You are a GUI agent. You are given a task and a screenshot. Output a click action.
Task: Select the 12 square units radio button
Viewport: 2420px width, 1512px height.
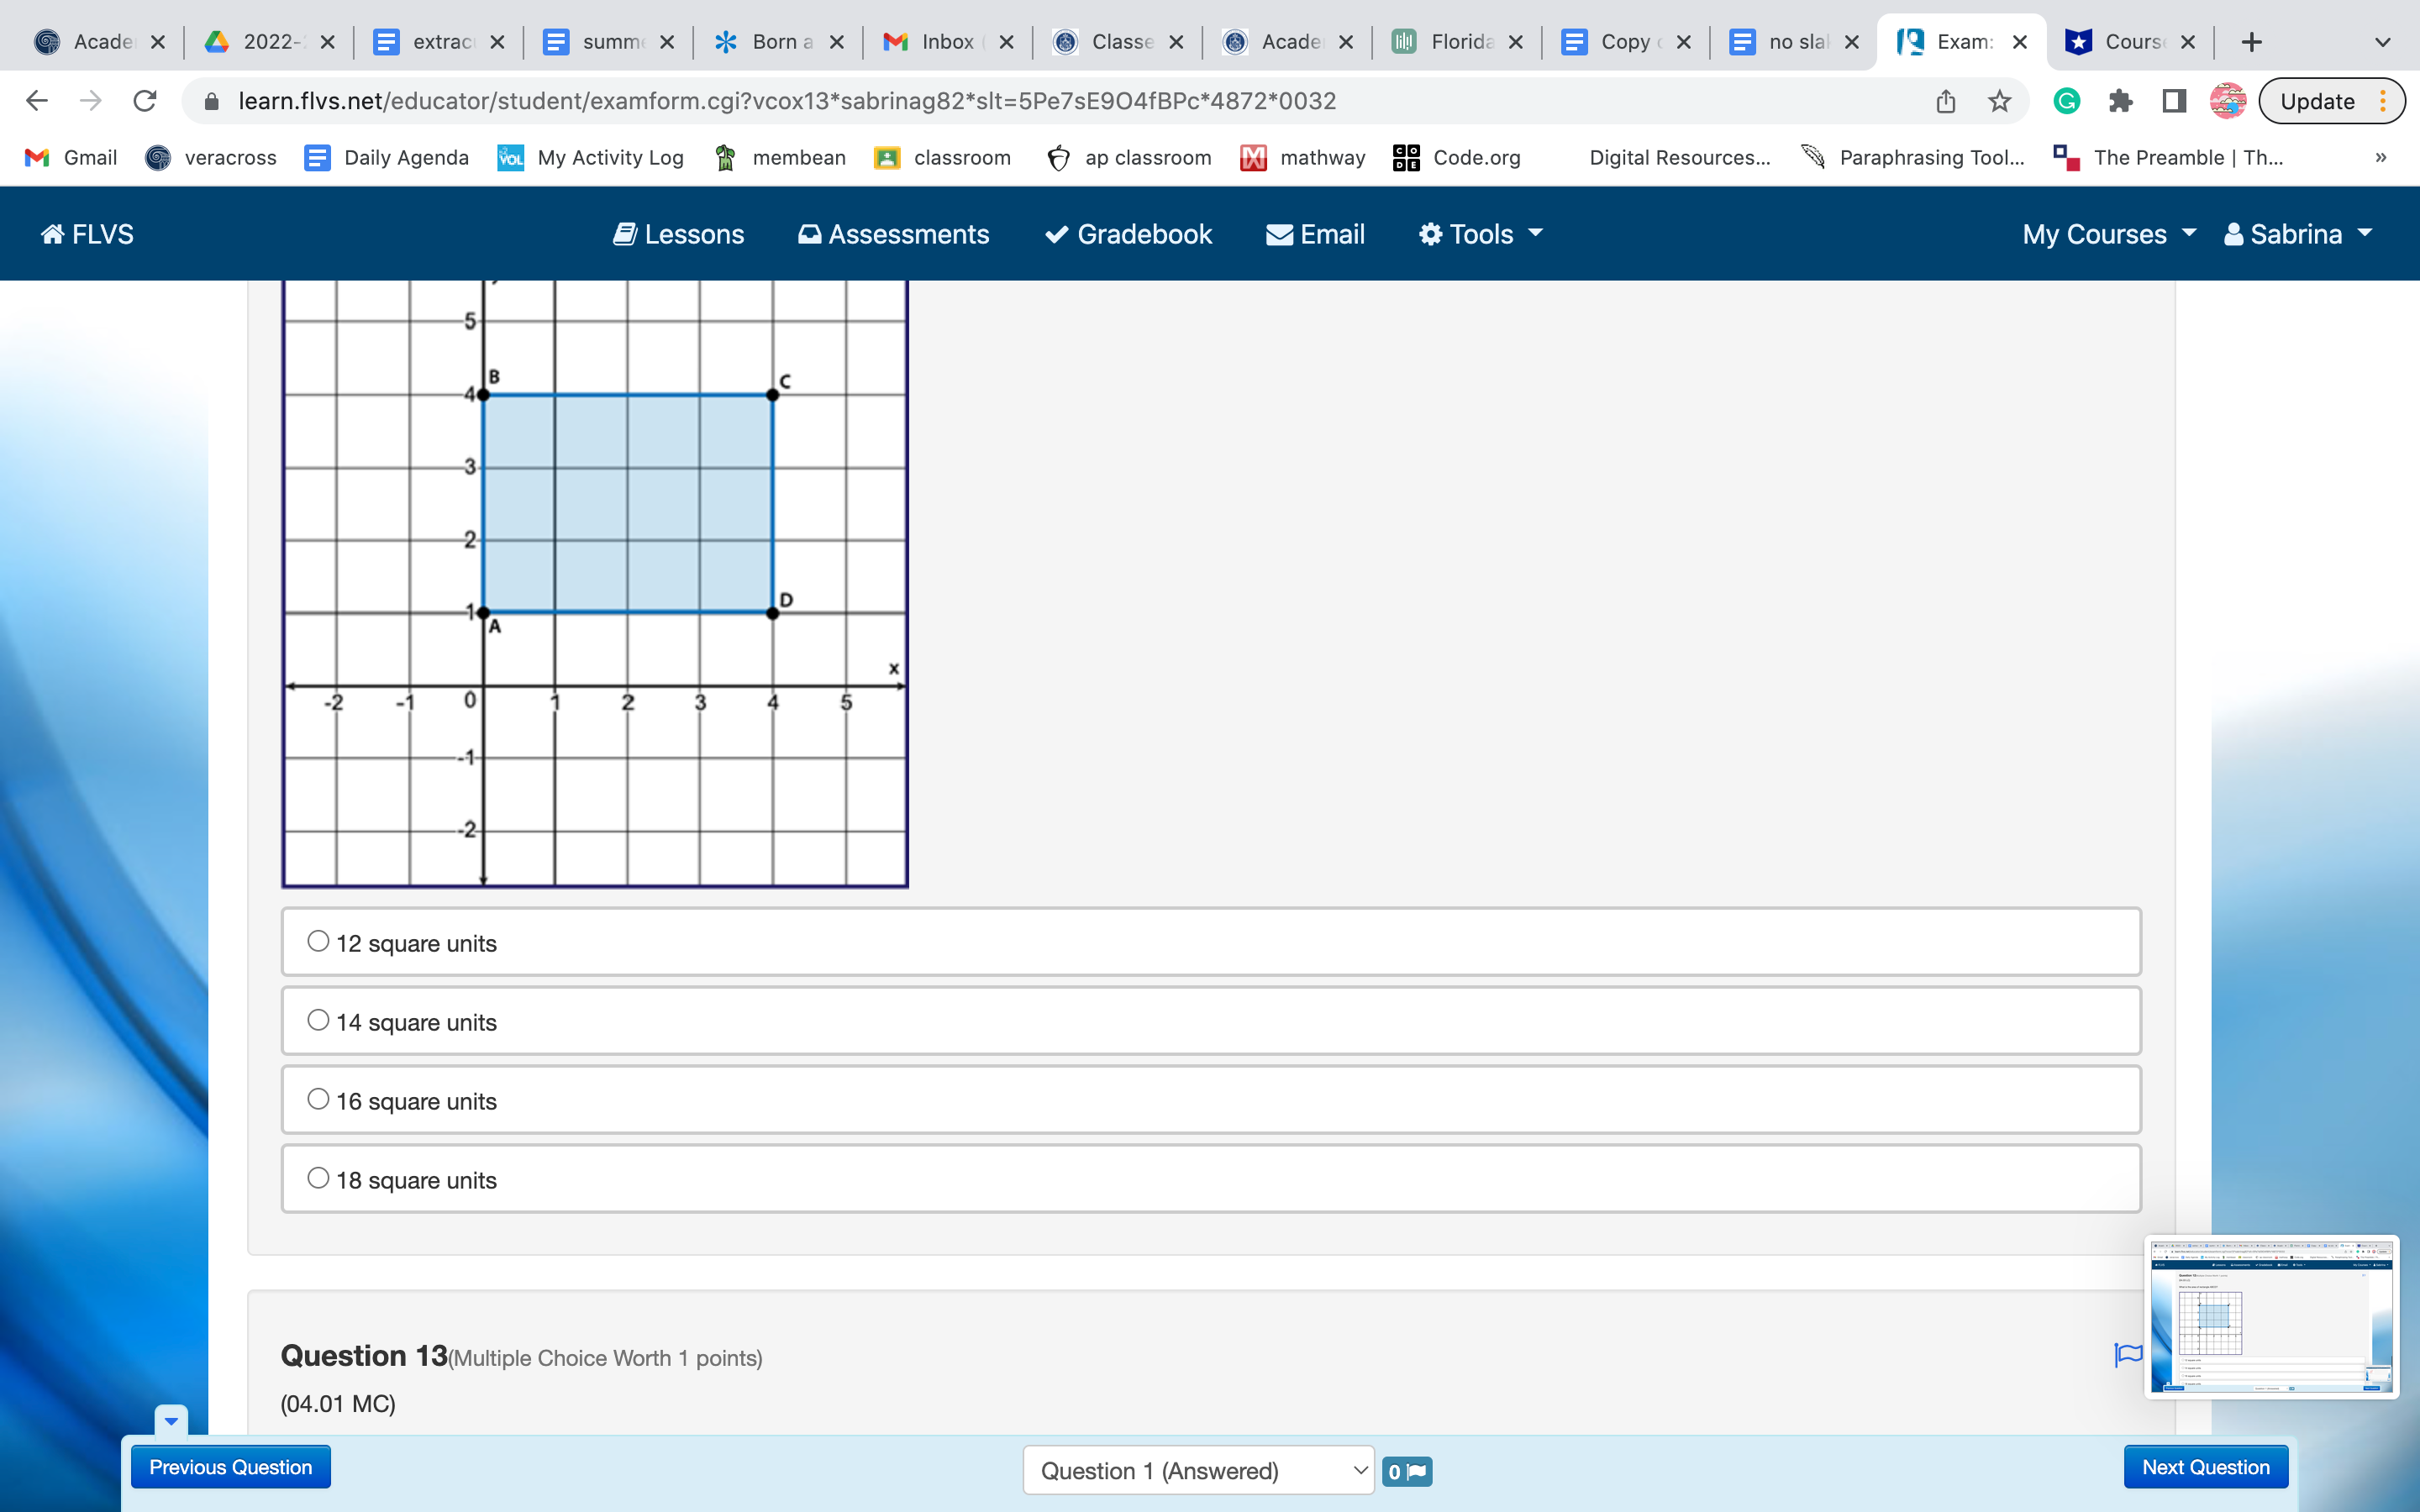point(318,942)
